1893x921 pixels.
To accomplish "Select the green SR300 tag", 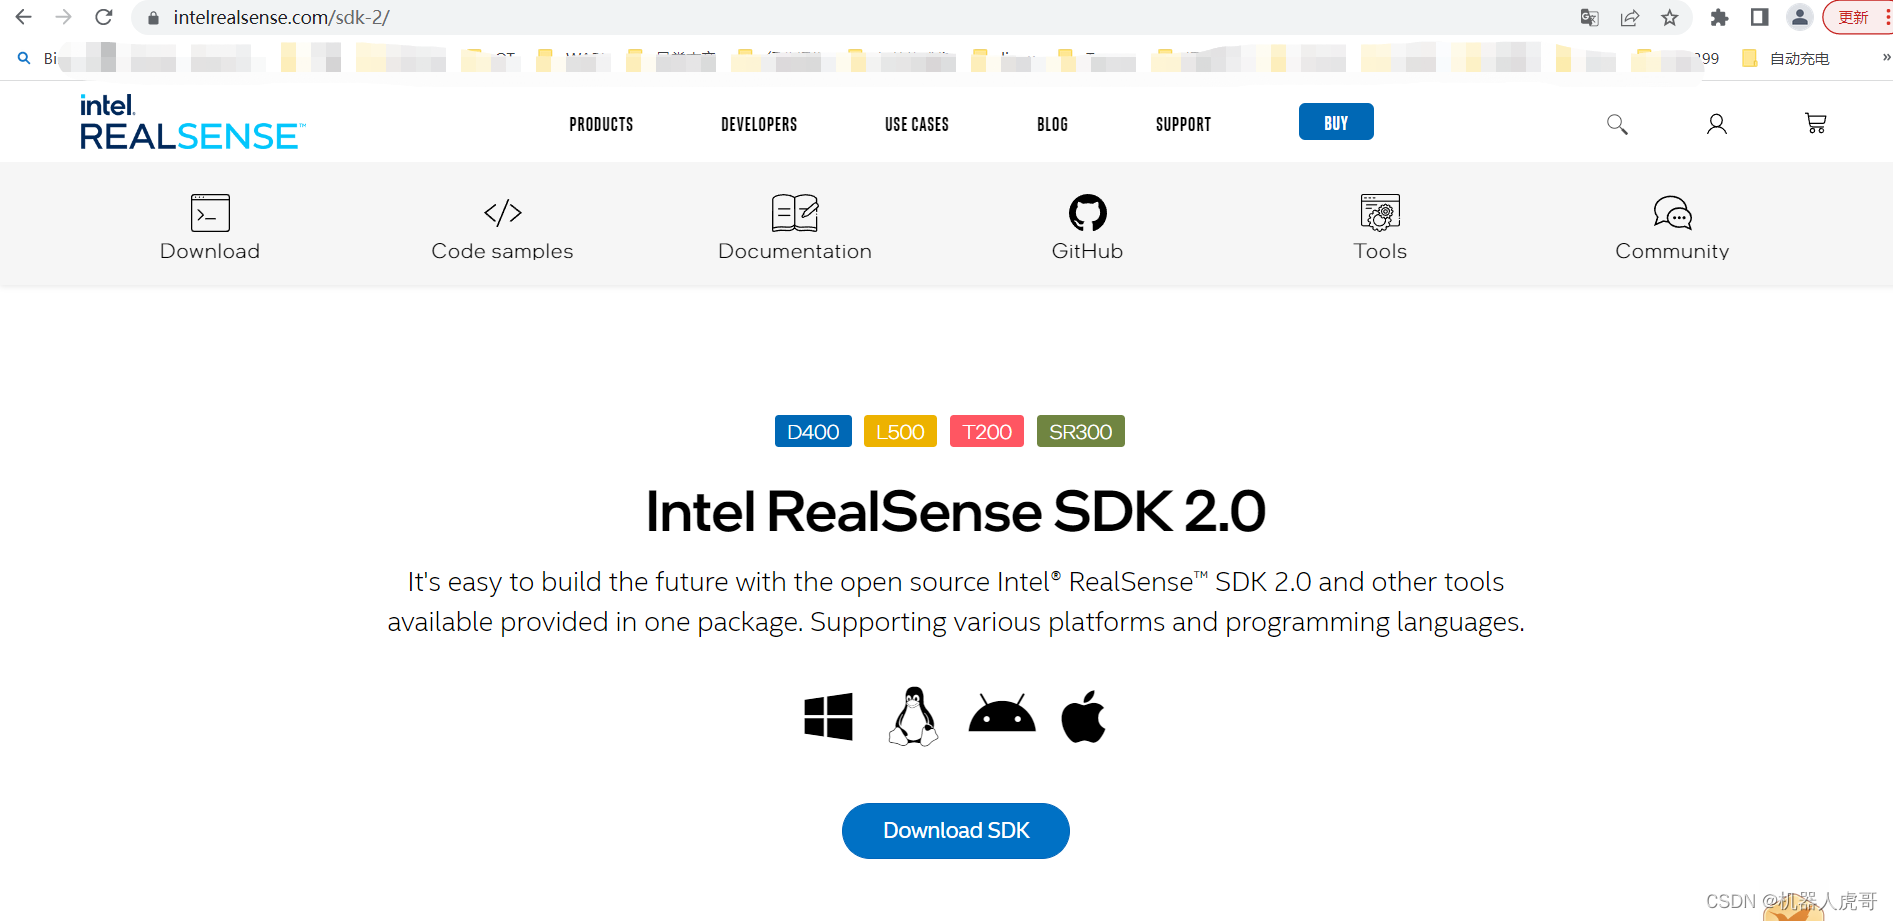I will [x=1081, y=431].
